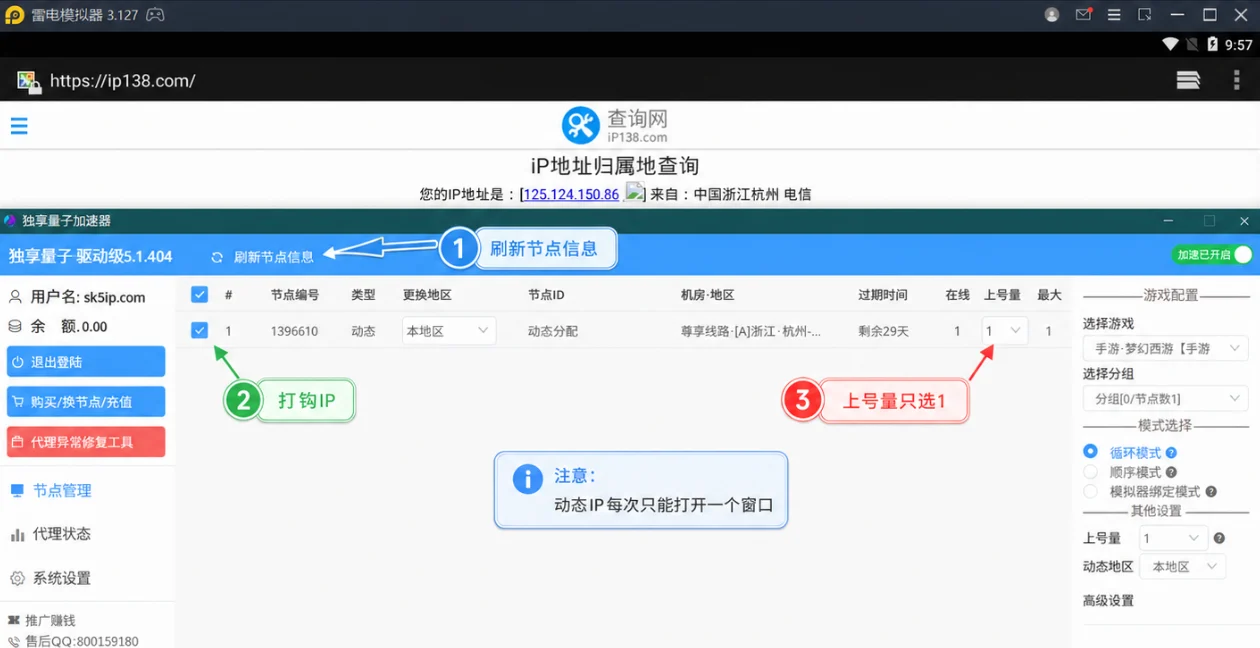Screen dimensions: 1260x648
Task: Open the 动态地区 本地区 dropdown
Action: pos(1183,566)
